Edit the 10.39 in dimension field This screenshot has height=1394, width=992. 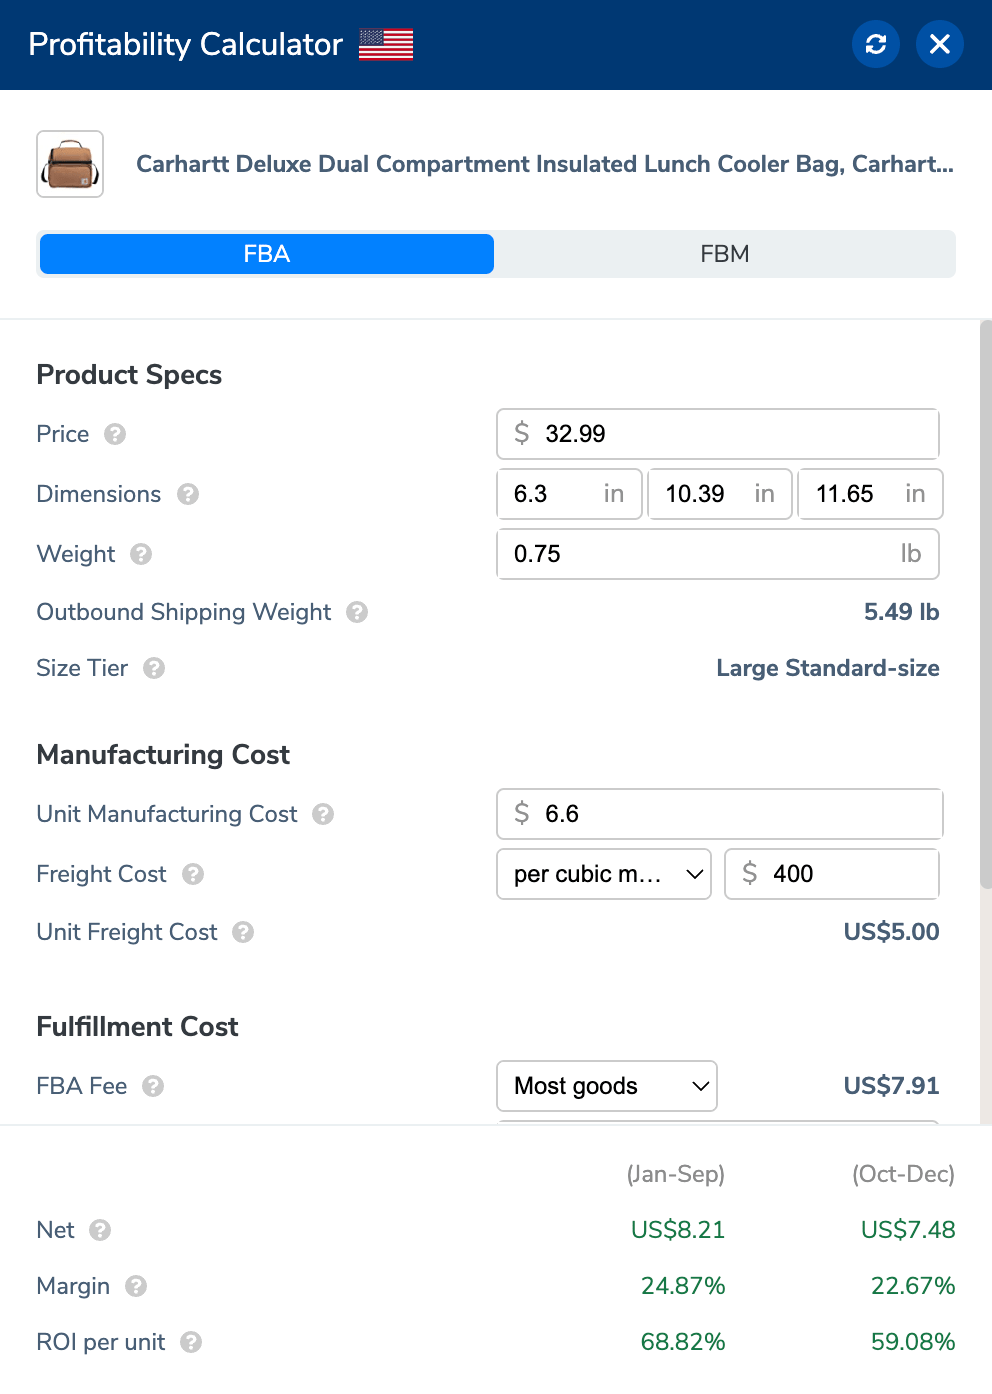[x=720, y=494]
